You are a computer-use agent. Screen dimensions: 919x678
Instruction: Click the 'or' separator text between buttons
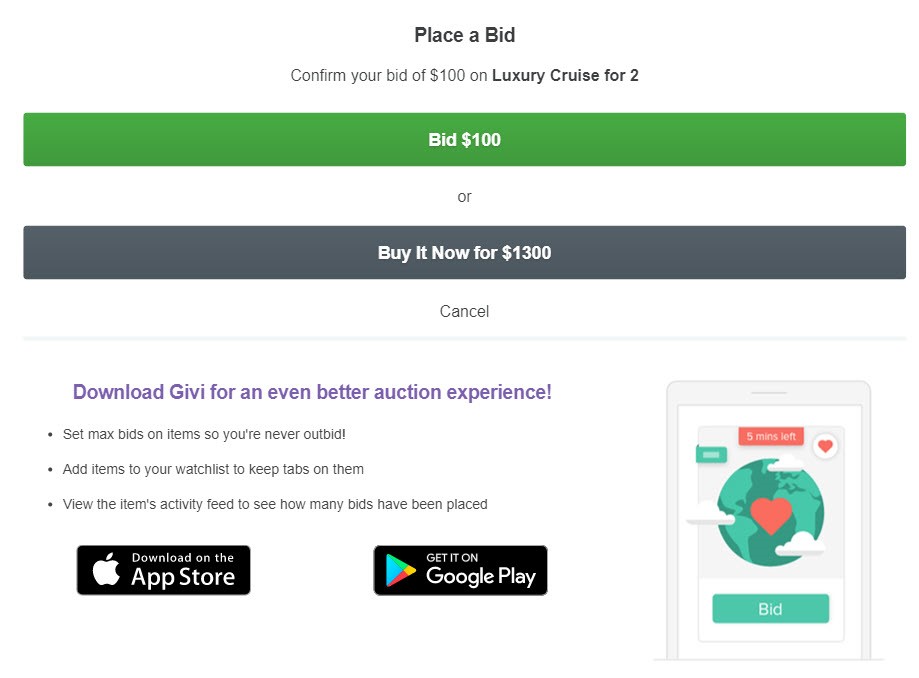click(x=464, y=197)
